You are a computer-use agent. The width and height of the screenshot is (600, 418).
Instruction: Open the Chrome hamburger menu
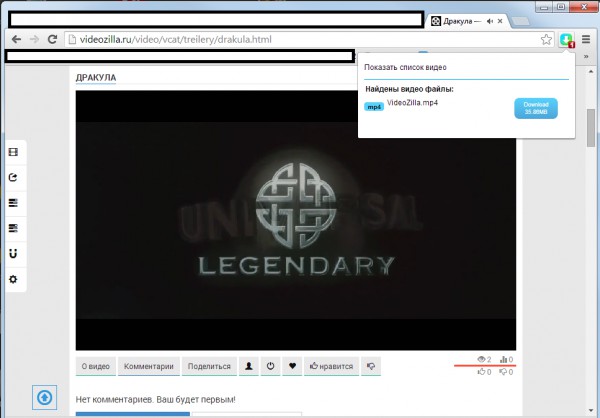tap(586, 39)
